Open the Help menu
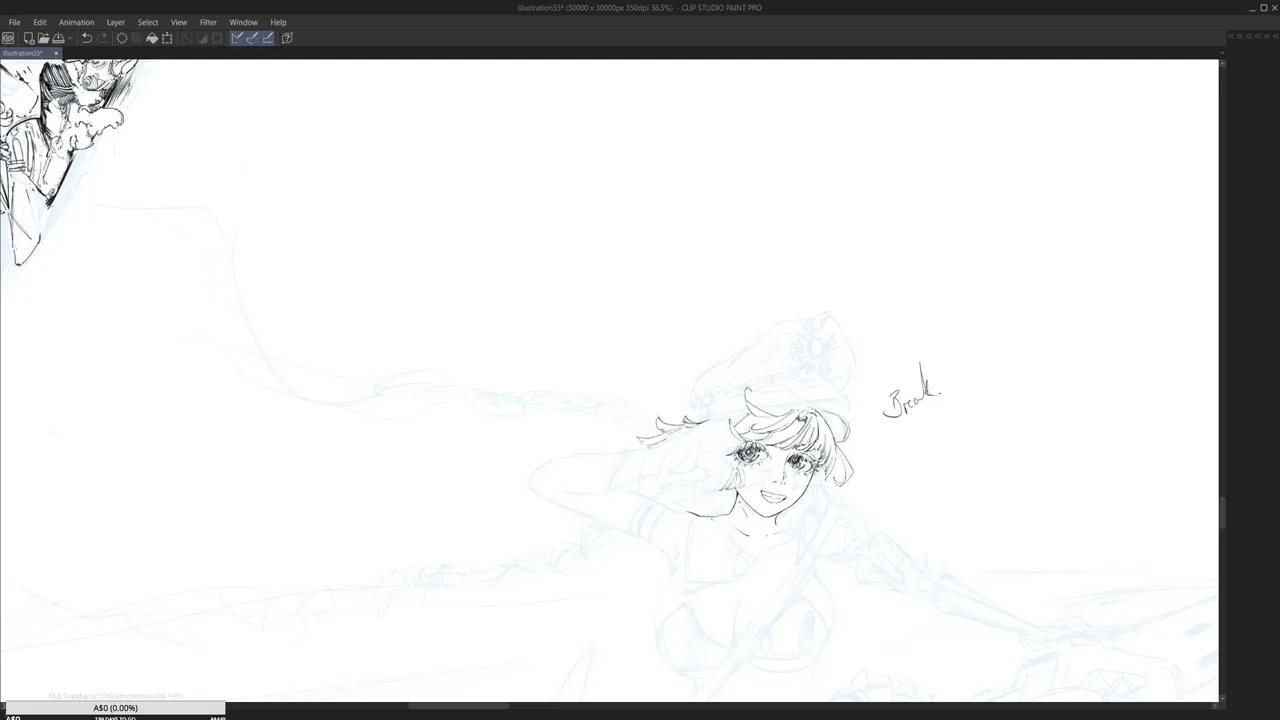The image size is (1280, 720). click(x=278, y=22)
